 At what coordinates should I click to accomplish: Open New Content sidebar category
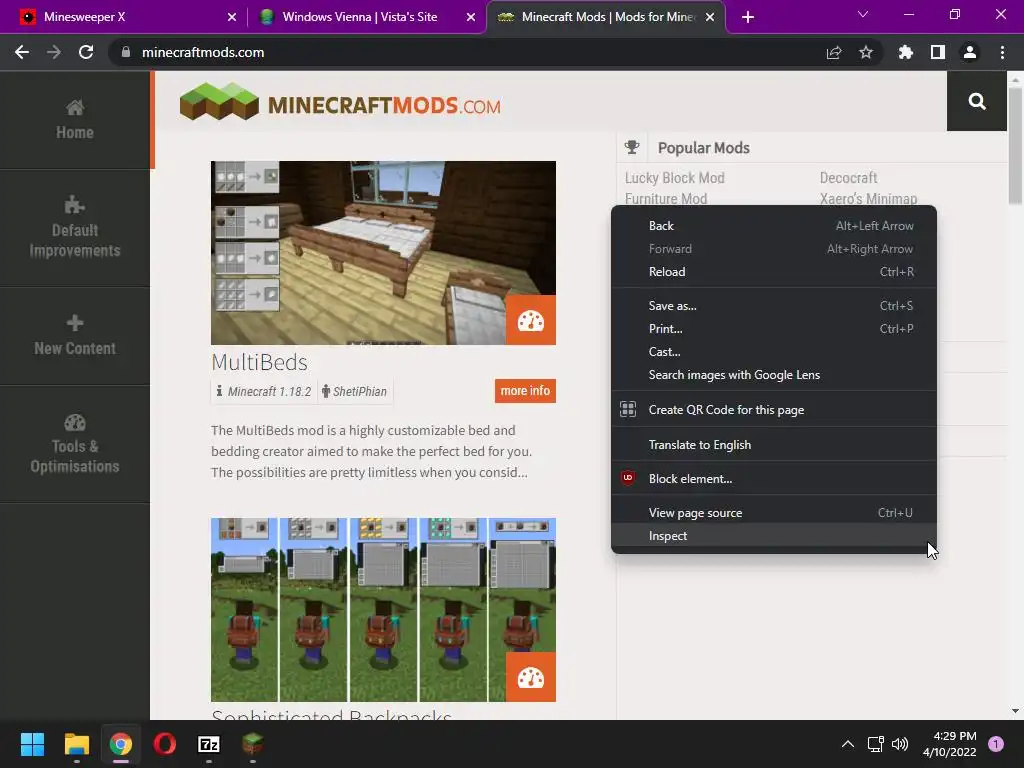[x=74, y=336]
